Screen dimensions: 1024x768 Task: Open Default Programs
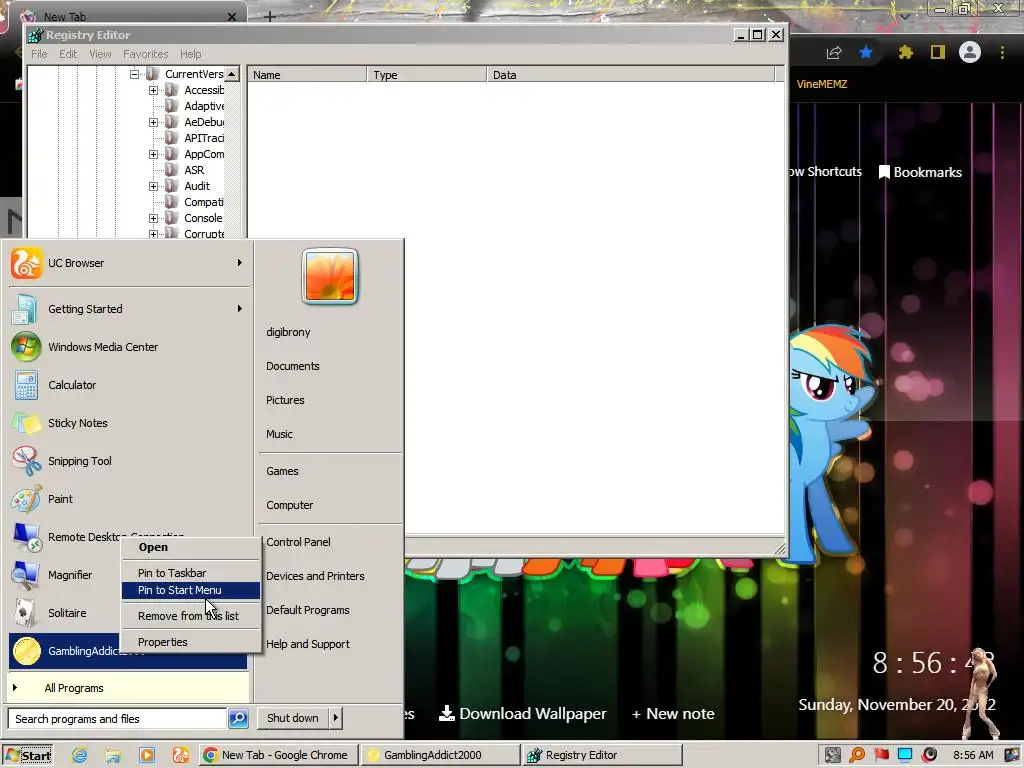click(x=308, y=610)
